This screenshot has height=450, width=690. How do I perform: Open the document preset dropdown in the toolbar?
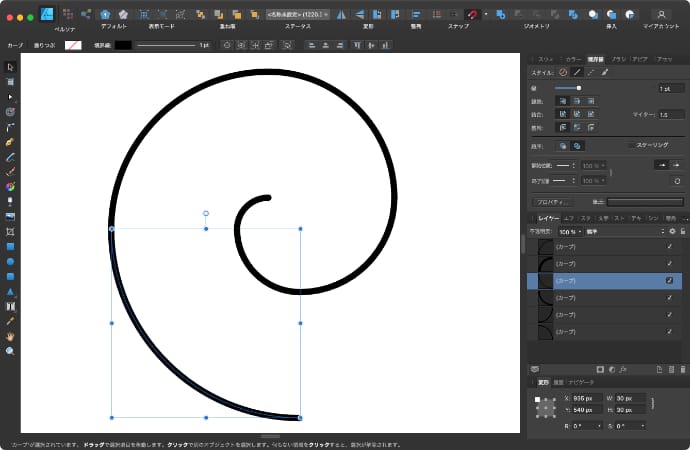[x=296, y=14]
